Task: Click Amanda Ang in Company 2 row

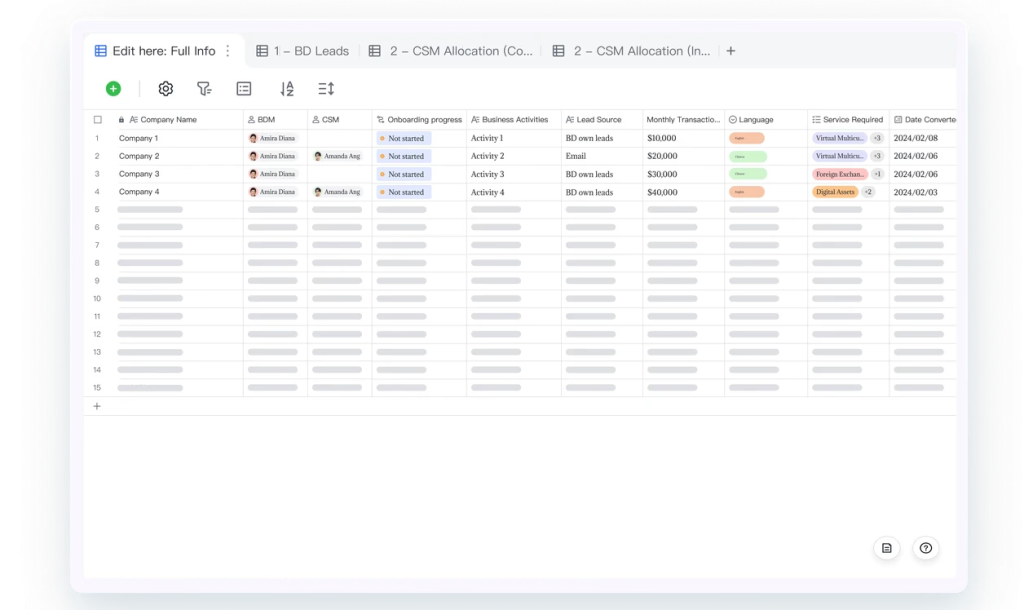Action: (x=337, y=156)
